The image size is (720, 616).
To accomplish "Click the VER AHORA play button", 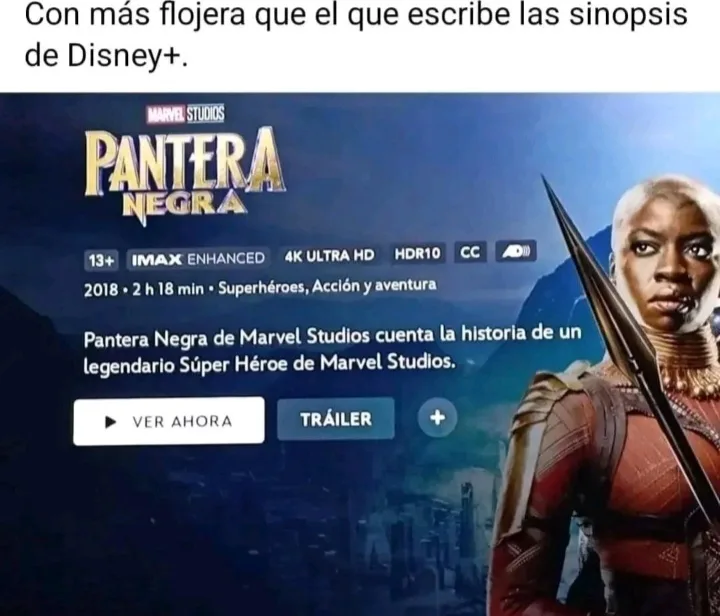I will click(169, 421).
